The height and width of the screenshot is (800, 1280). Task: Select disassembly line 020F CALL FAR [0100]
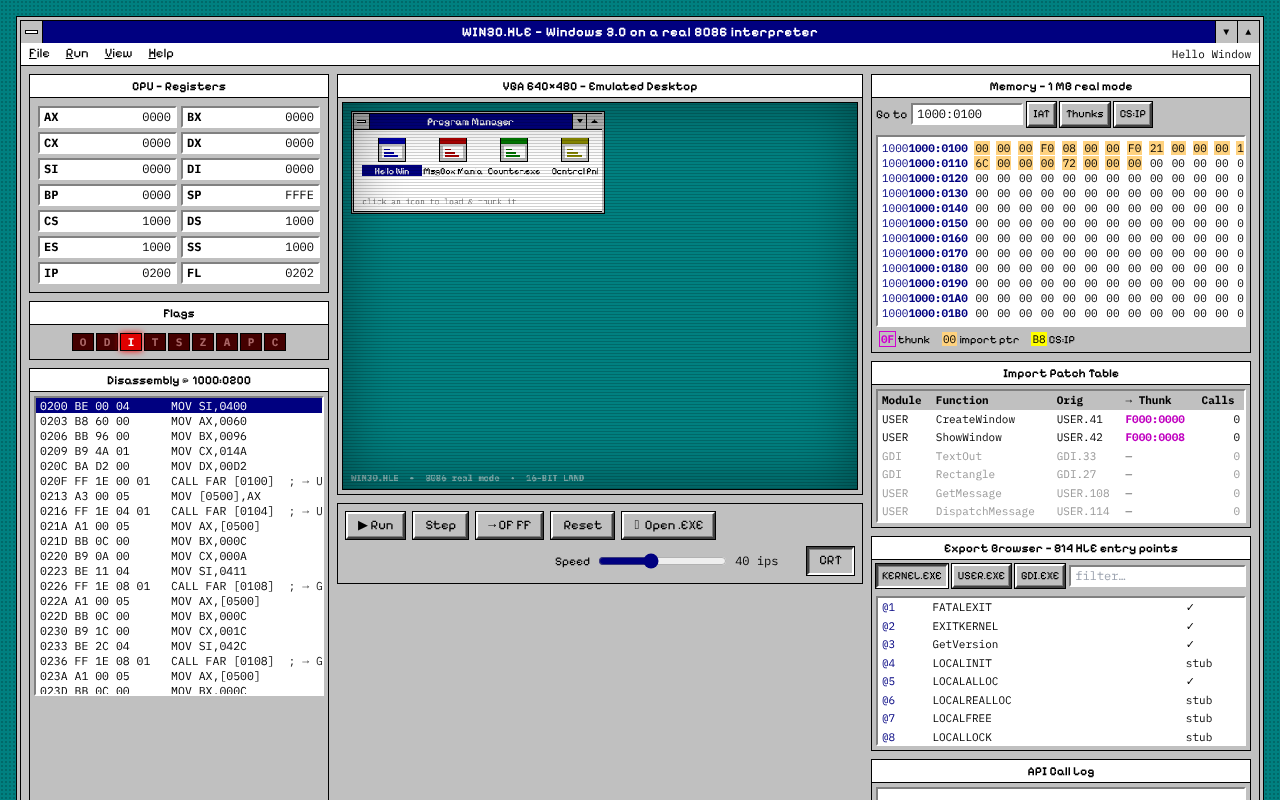coord(179,481)
